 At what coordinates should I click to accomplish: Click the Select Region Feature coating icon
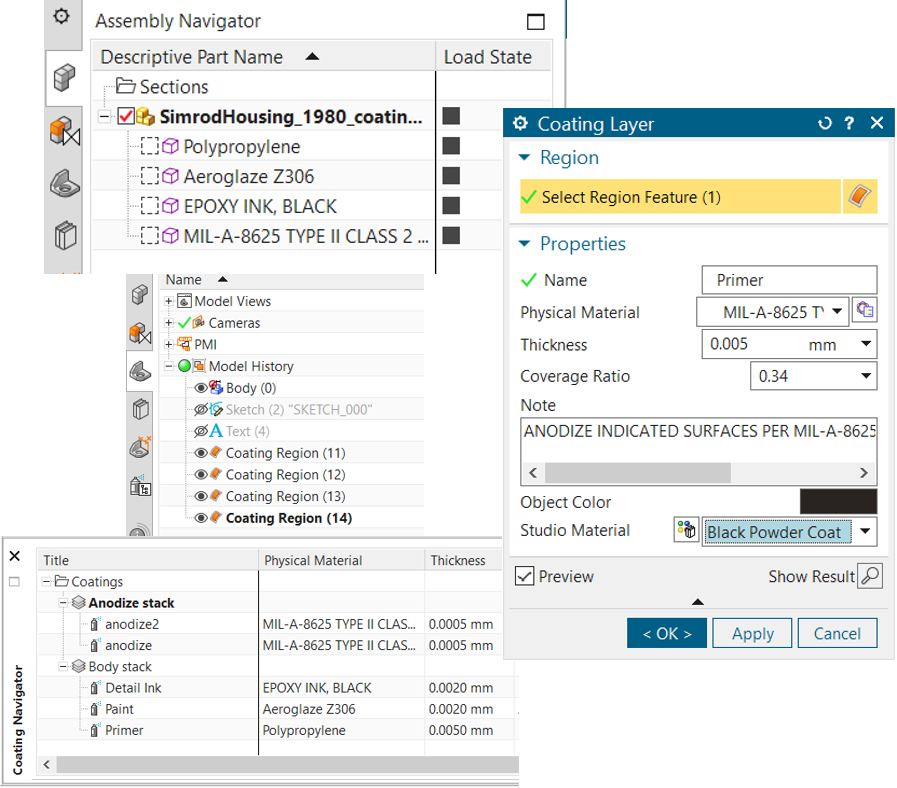coord(861,197)
